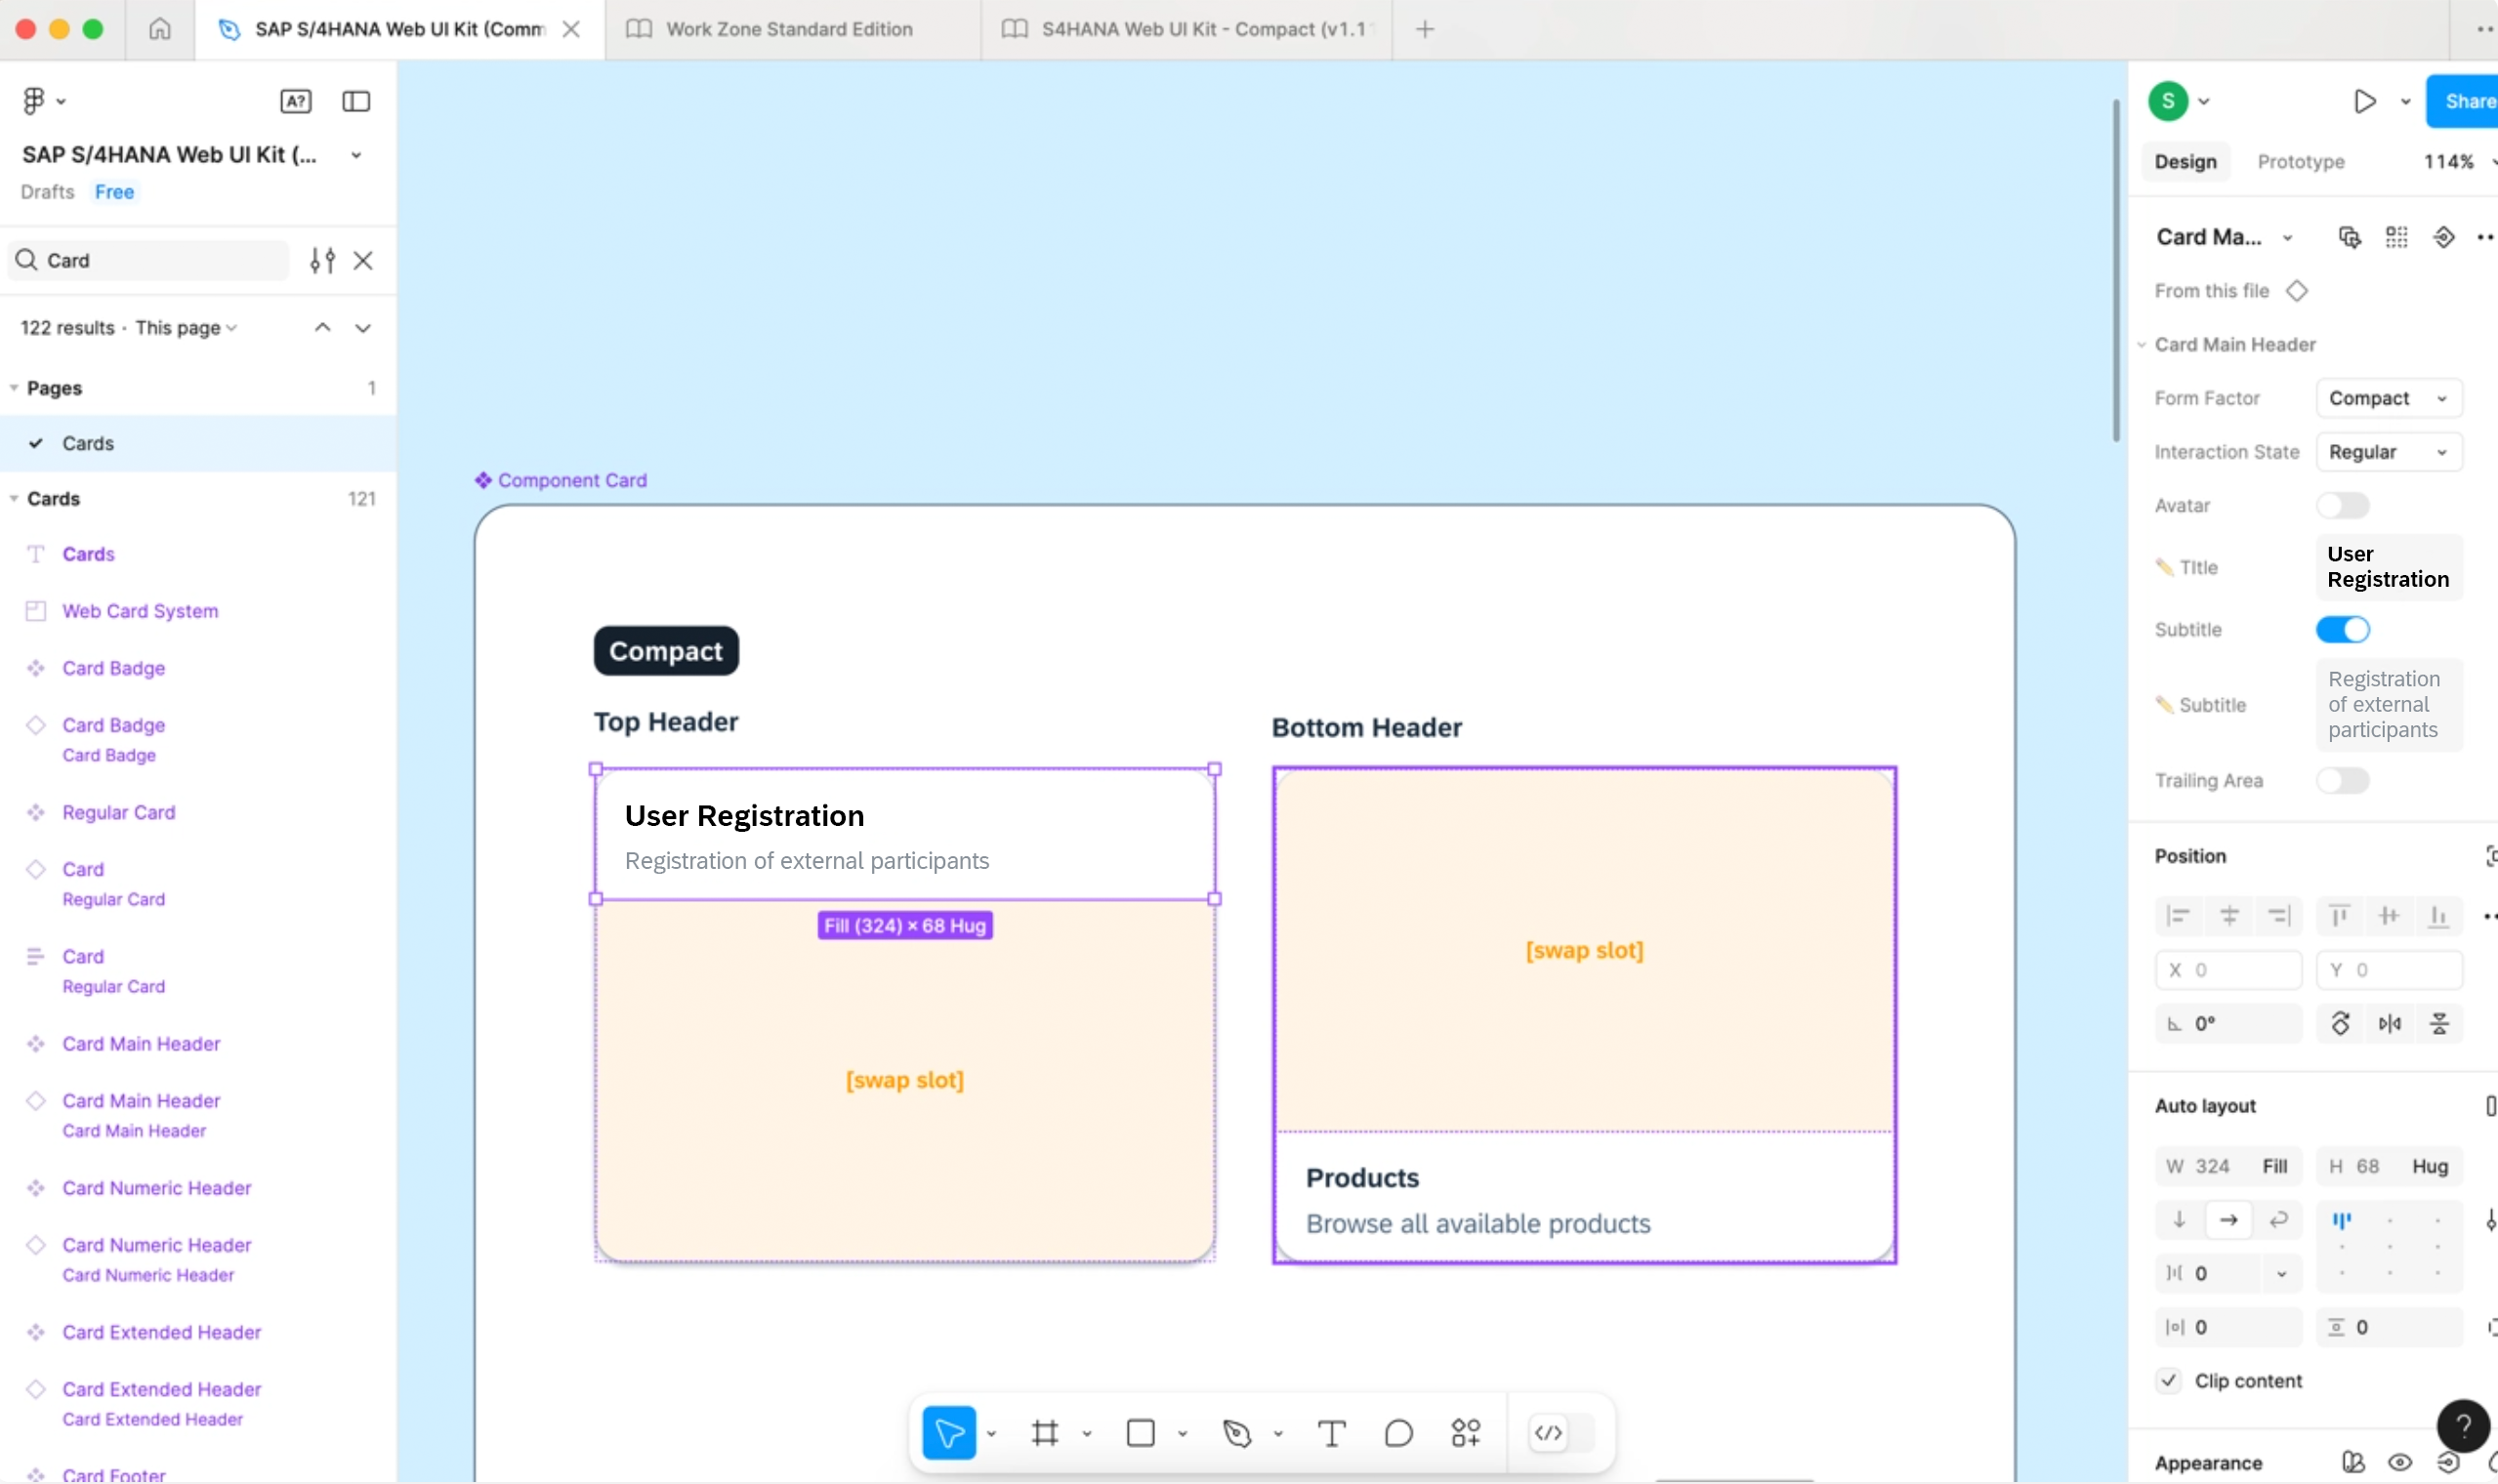
Task: Switch to Work Zone Standard Edition tab
Action: 789,29
